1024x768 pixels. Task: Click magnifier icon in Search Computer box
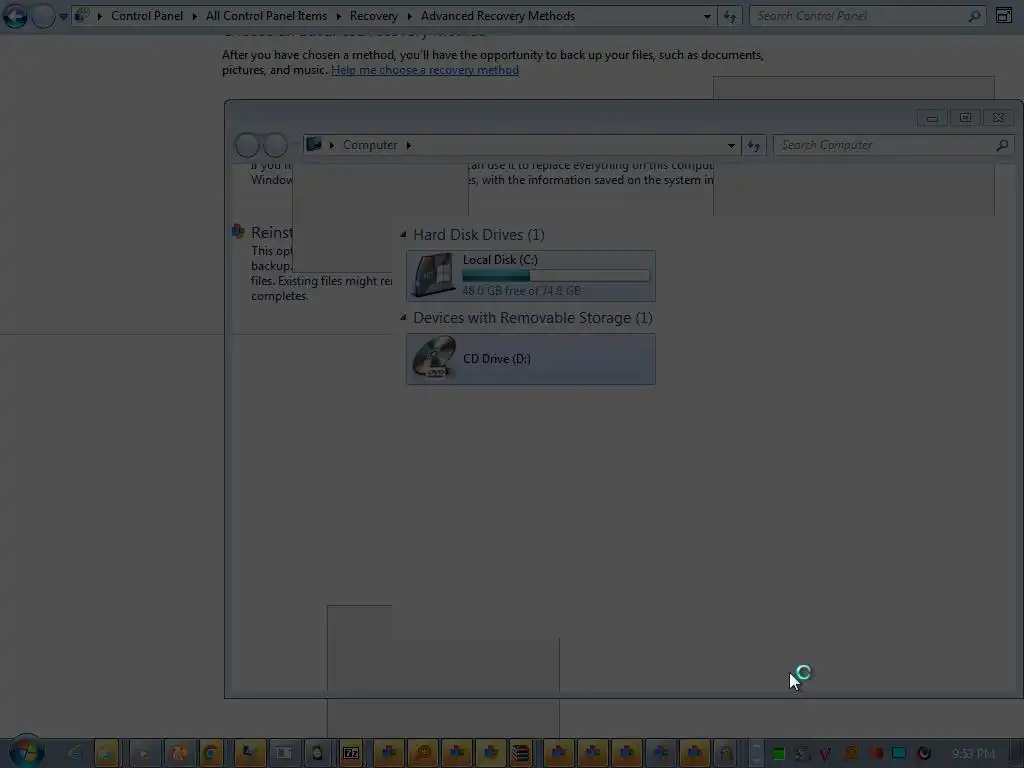(x=1002, y=145)
